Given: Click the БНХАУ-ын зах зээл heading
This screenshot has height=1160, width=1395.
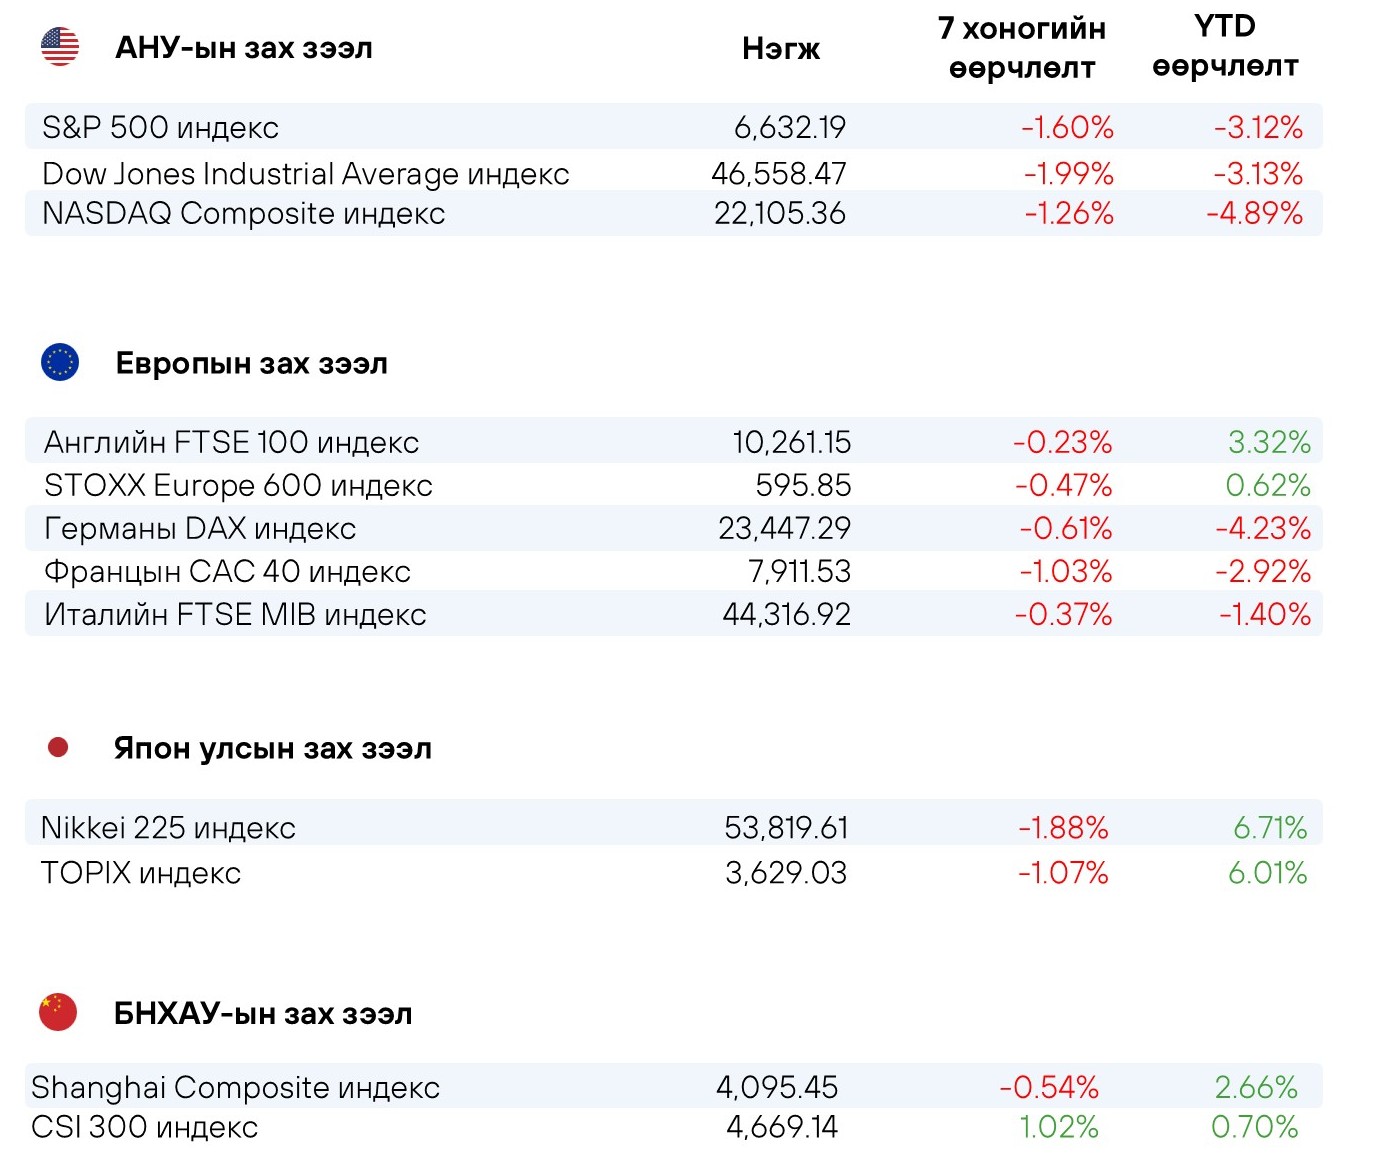Looking at the screenshot, I should [x=263, y=1013].
